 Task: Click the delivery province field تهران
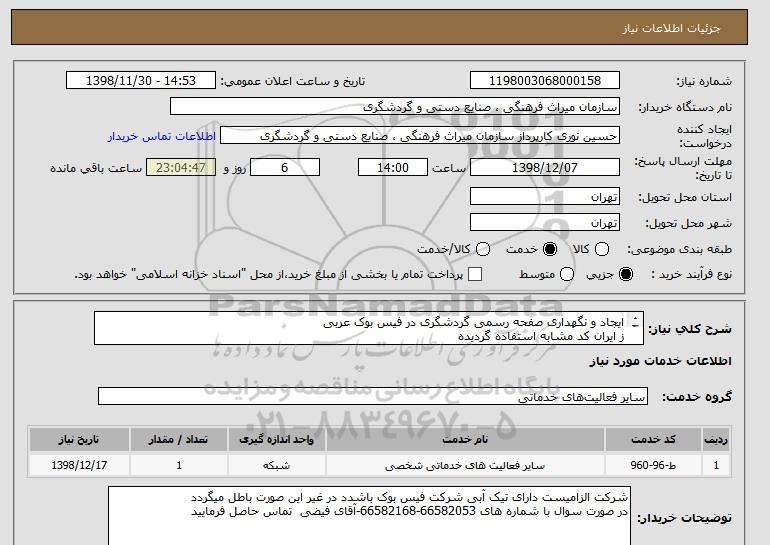[x=545, y=196]
